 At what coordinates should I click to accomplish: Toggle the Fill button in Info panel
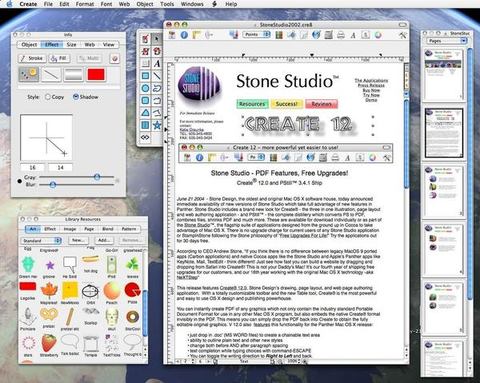coord(59,58)
